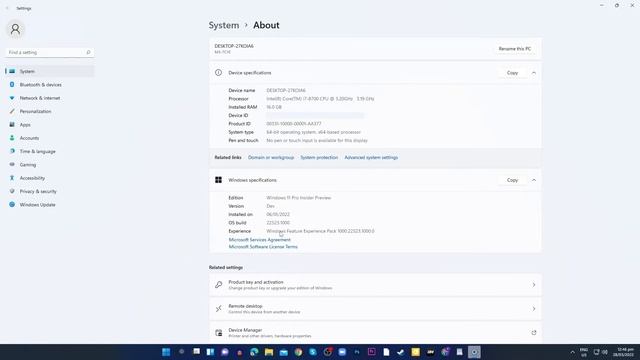Open Accounts settings
640x360 pixels.
click(49, 138)
